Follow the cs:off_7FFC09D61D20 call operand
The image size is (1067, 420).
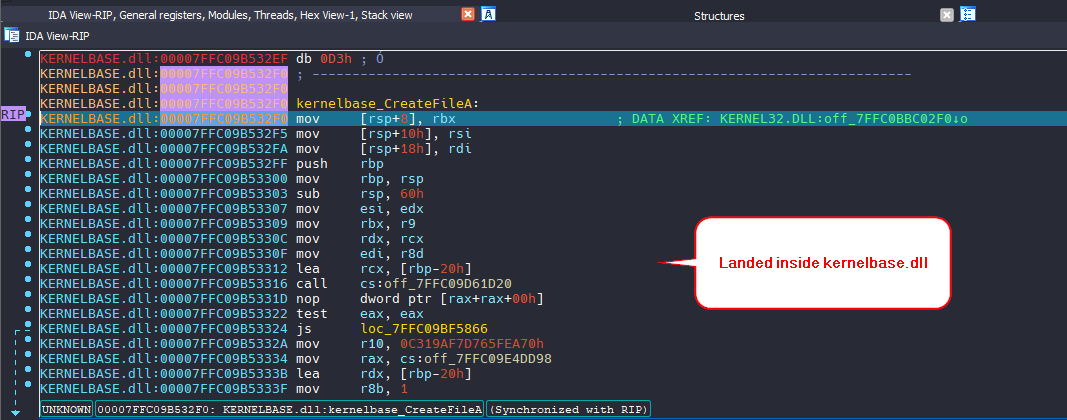coord(436,284)
